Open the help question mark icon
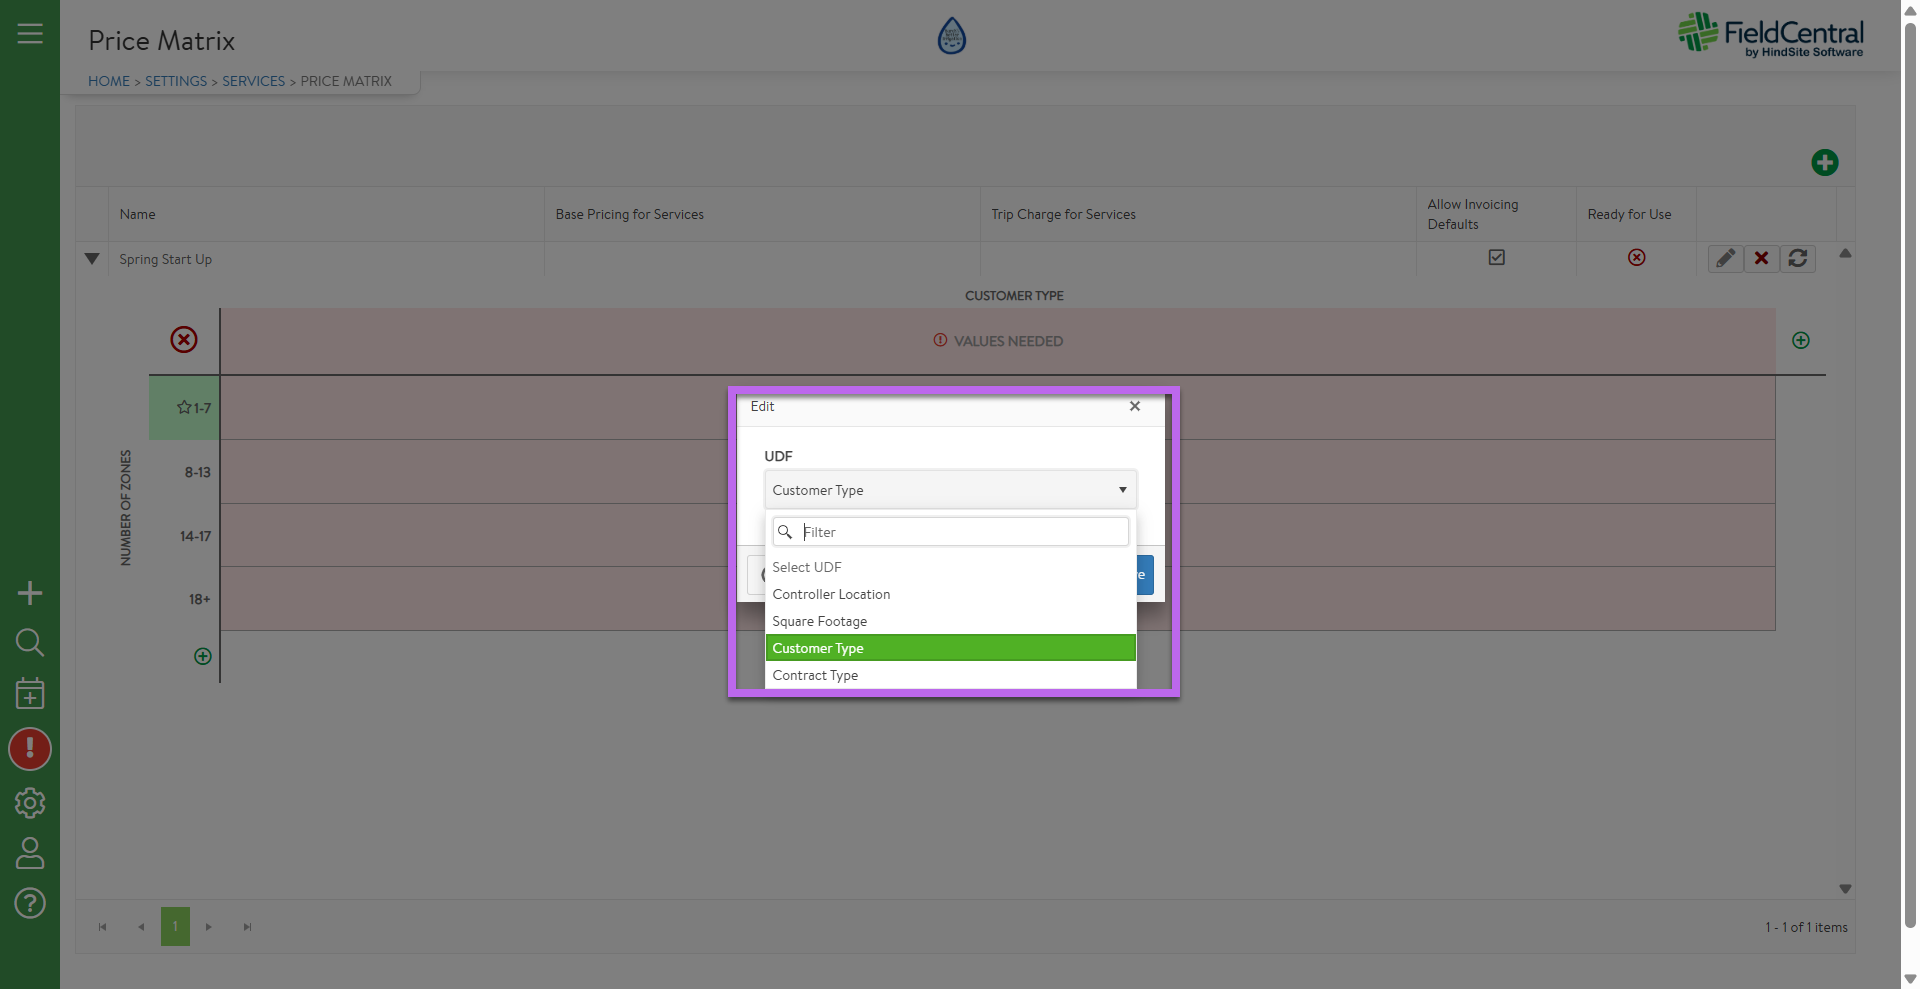 click(30, 904)
